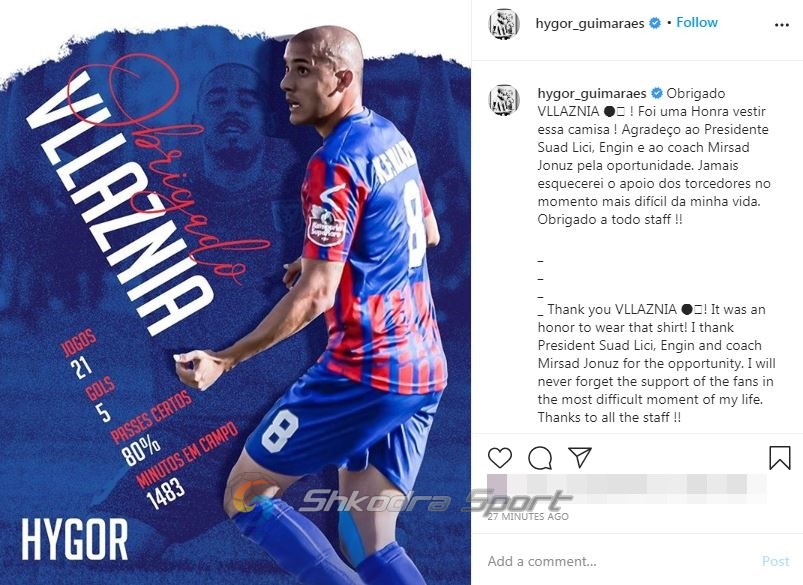
Task: Click the English caption translation text
Action: click(656, 363)
